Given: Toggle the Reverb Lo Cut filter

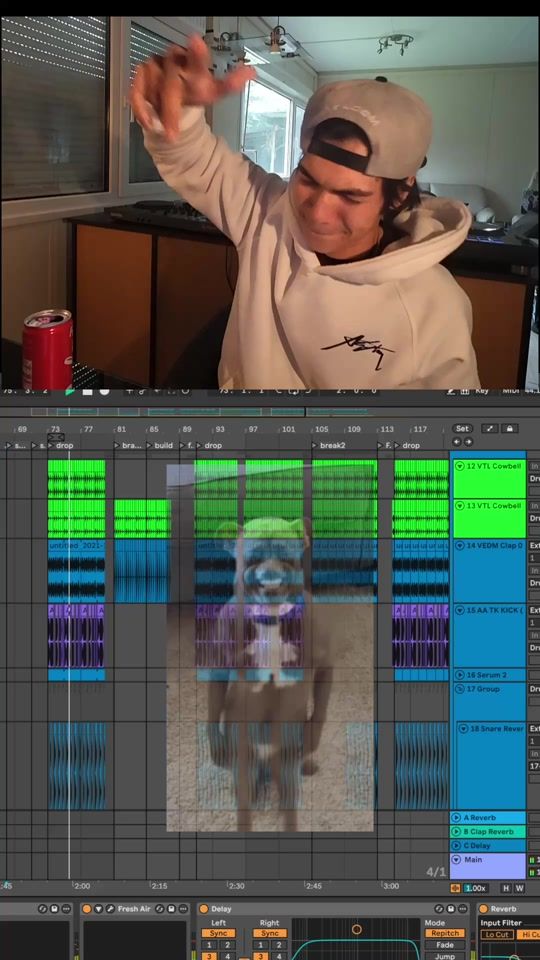Looking at the screenshot, I should coord(497,935).
